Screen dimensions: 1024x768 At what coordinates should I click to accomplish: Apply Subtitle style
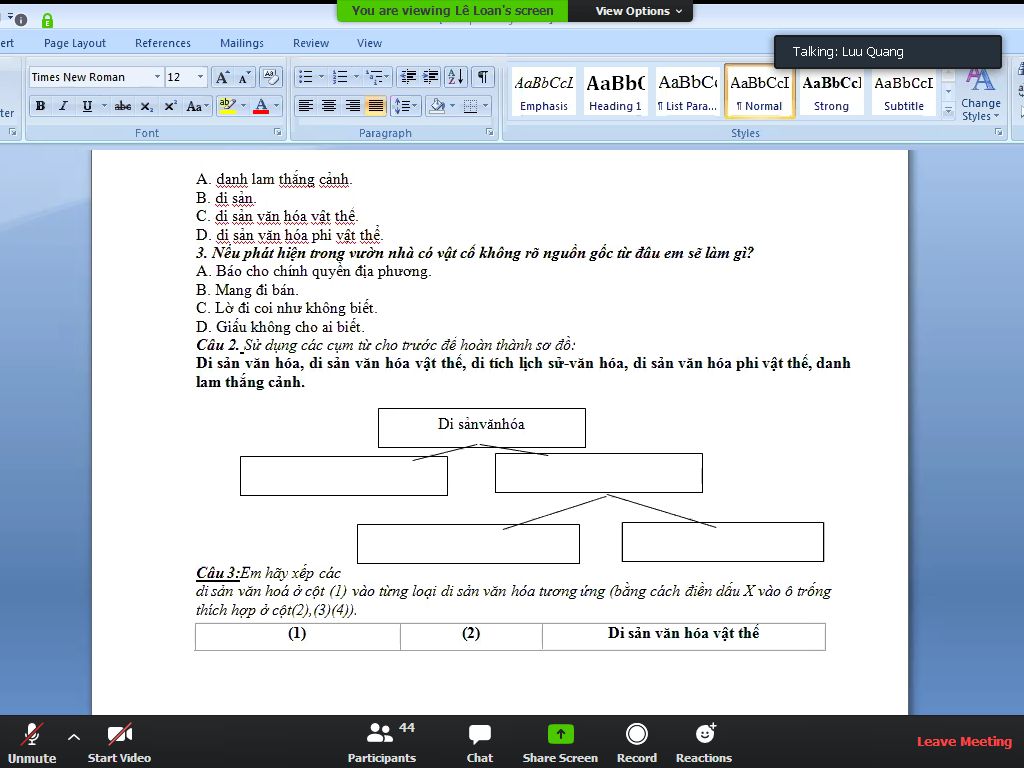pos(904,92)
